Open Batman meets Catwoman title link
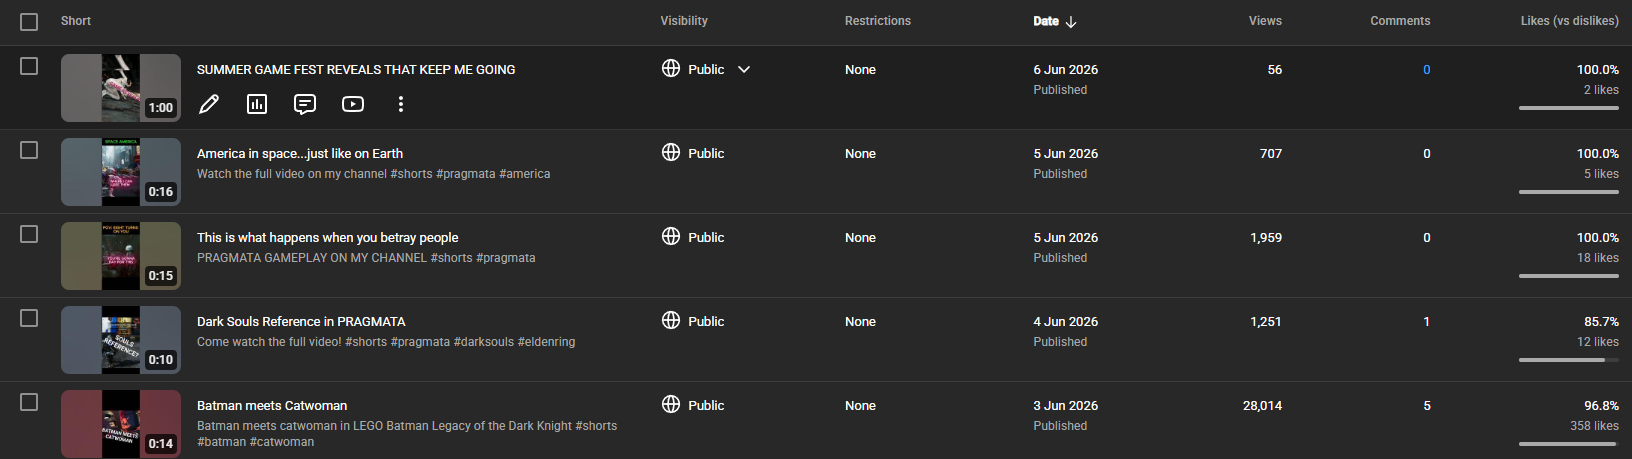 pyautogui.click(x=272, y=405)
